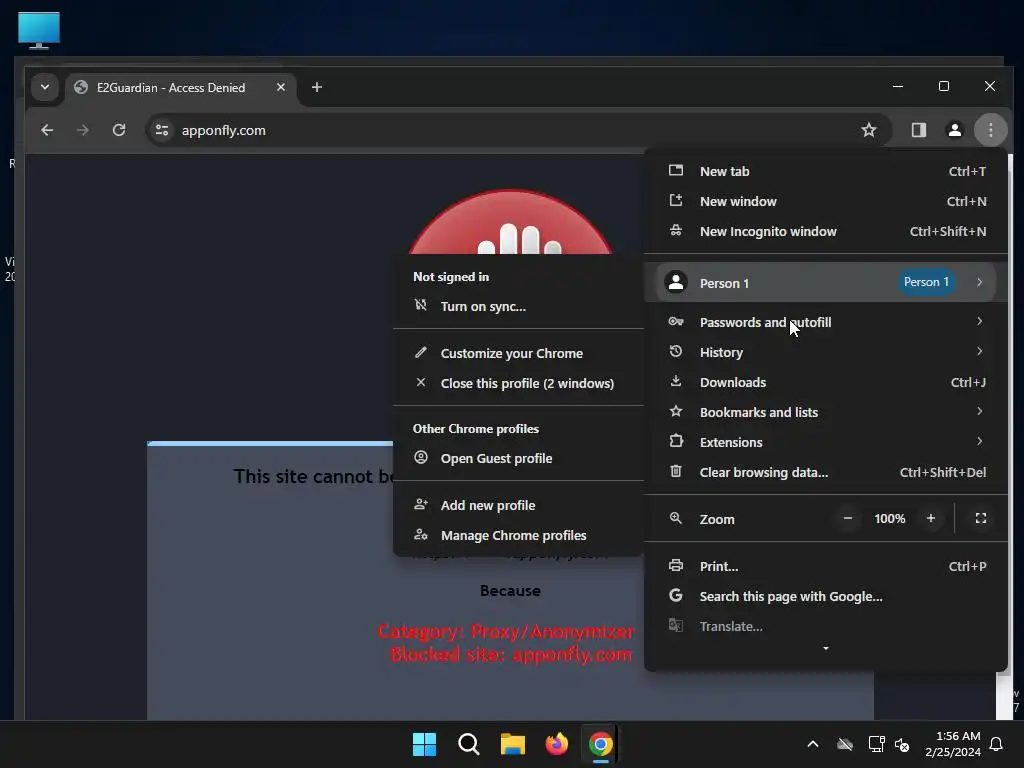Choose New tab menu entry
Viewport: 1024px width, 768px height.
click(825, 171)
